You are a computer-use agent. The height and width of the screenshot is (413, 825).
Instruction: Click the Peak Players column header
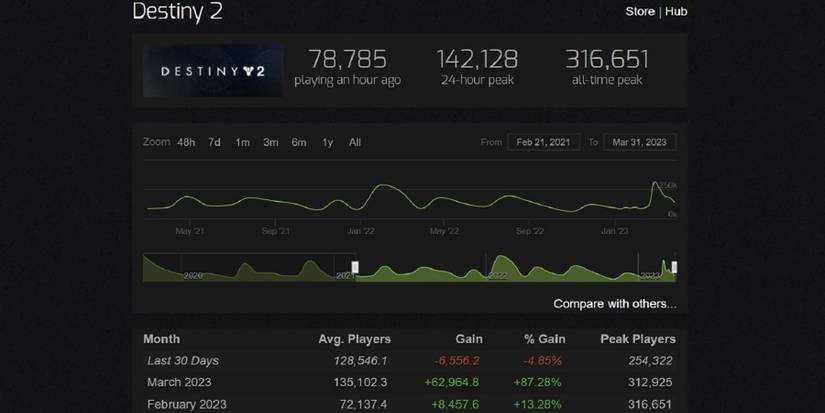click(x=638, y=339)
